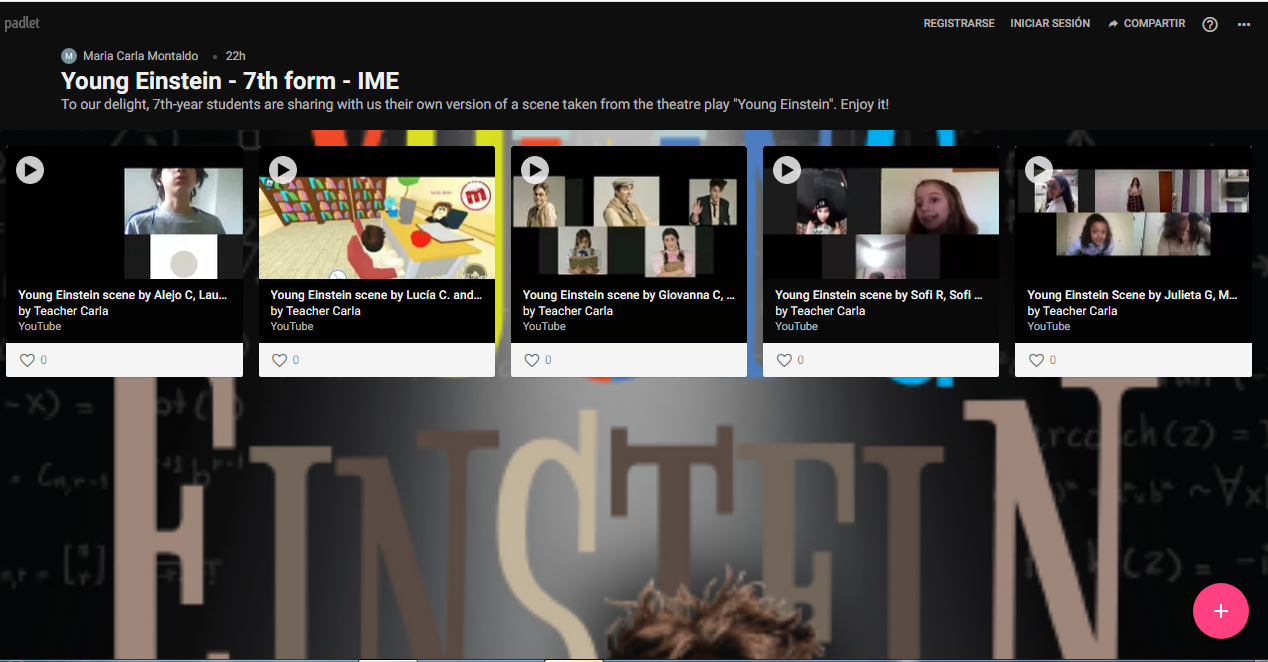Viewport: 1268px width, 662px height.
Task: Open the Giovanna C scene title link
Action: point(628,295)
